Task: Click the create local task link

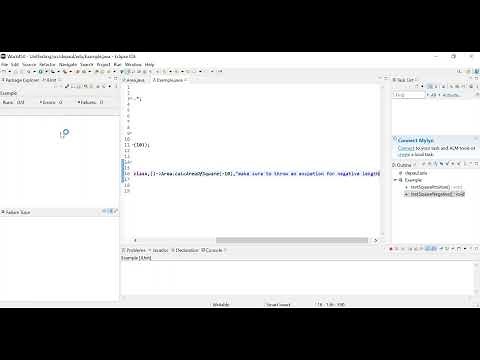Action: coord(404,155)
